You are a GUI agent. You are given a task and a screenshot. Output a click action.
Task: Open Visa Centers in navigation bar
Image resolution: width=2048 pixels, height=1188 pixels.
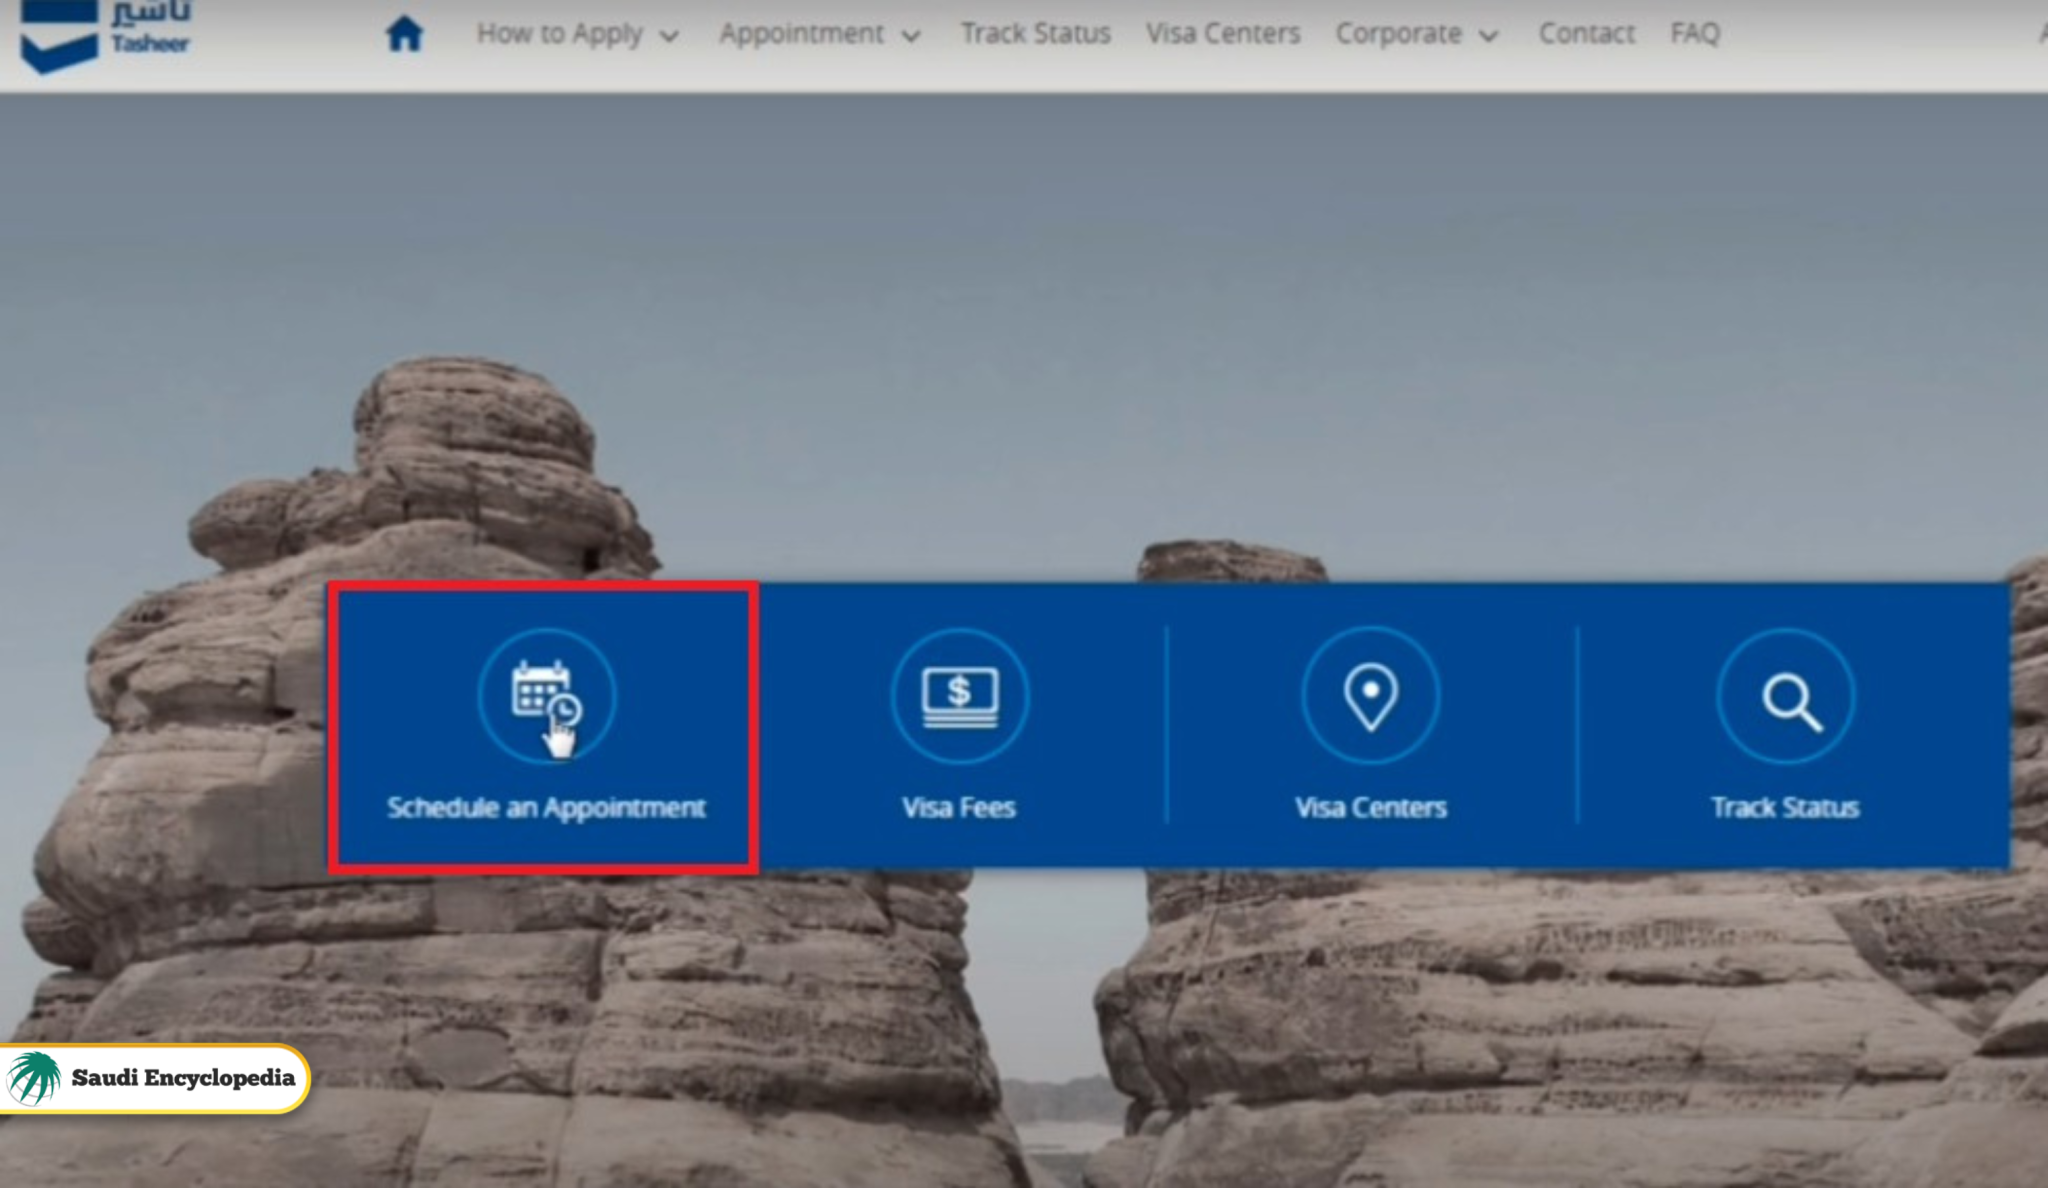click(x=1222, y=34)
